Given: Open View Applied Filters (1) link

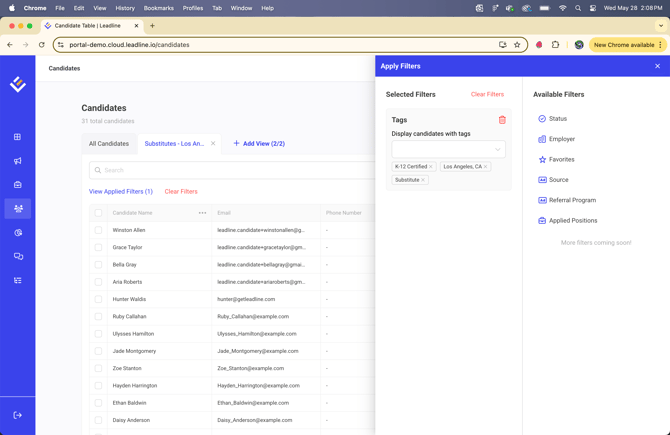Looking at the screenshot, I should (121, 191).
